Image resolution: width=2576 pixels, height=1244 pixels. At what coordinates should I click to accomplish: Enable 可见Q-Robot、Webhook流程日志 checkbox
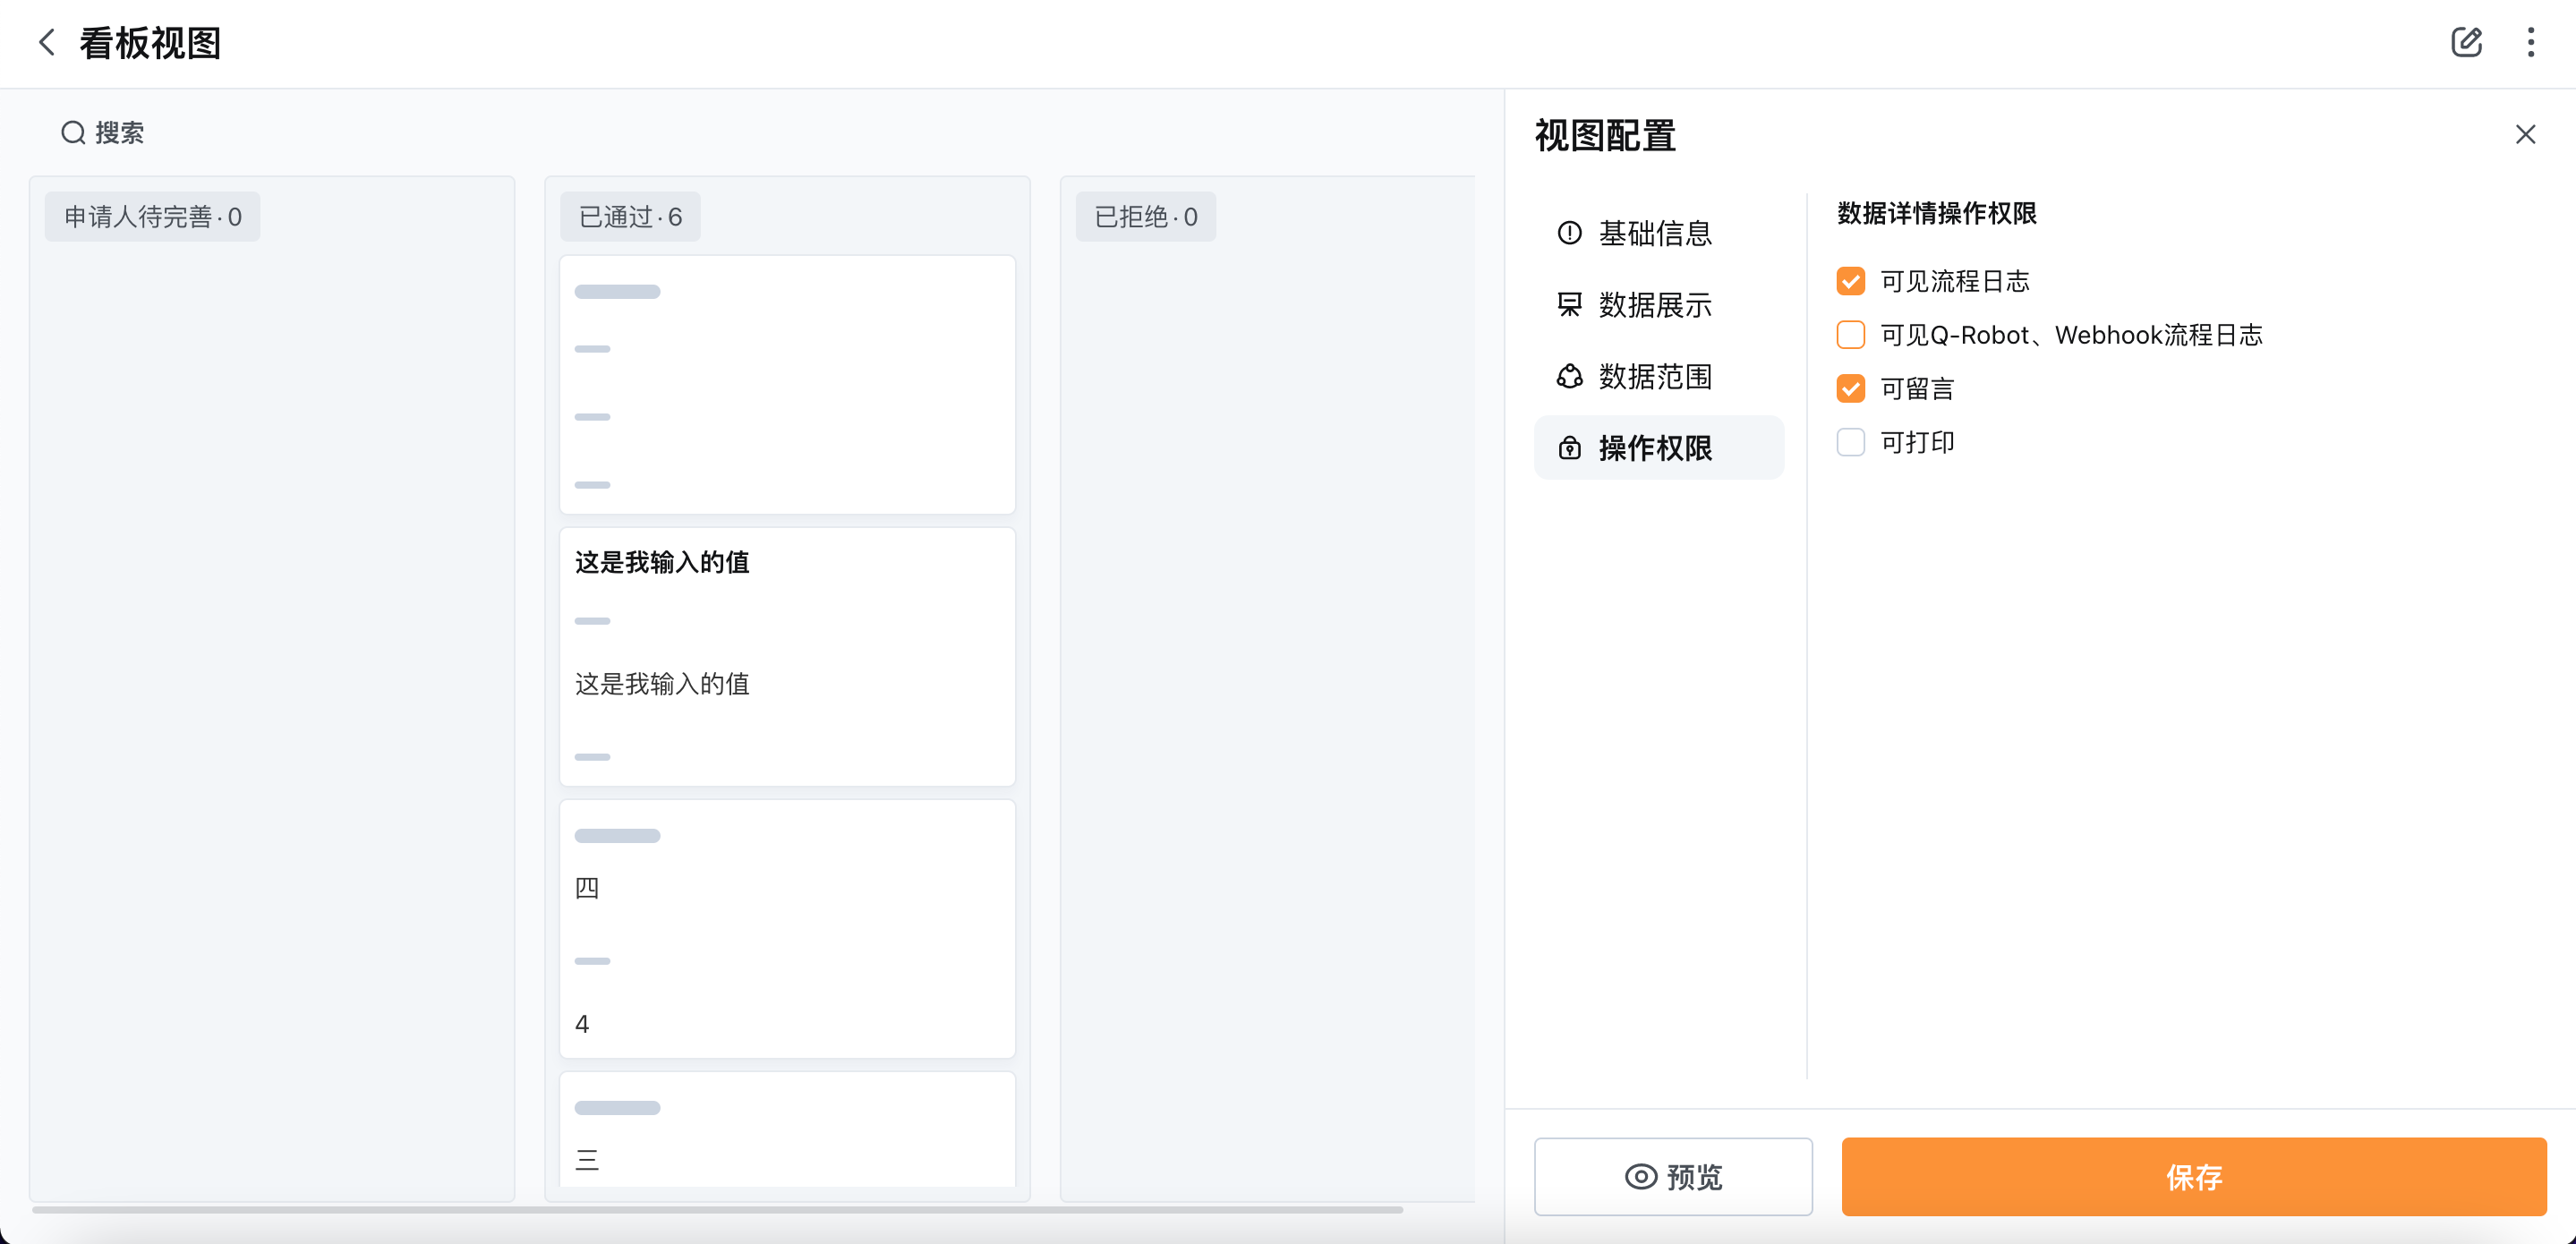pyautogui.click(x=1850, y=335)
